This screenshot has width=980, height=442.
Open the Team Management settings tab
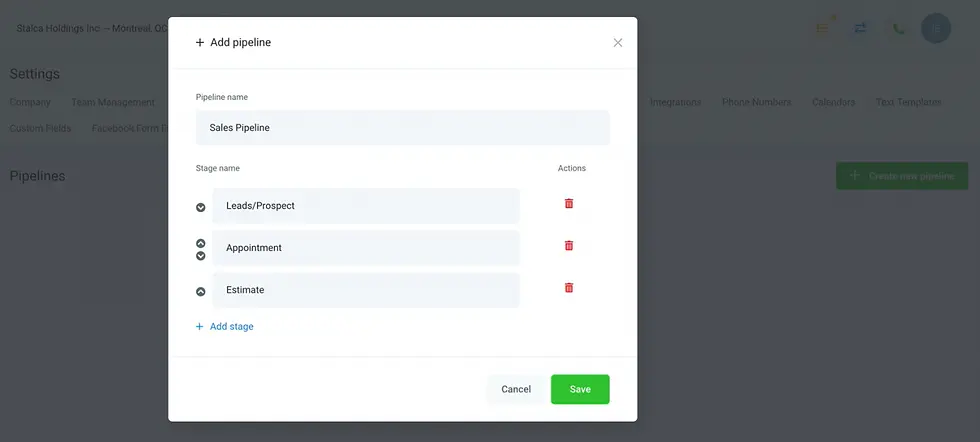[113, 102]
